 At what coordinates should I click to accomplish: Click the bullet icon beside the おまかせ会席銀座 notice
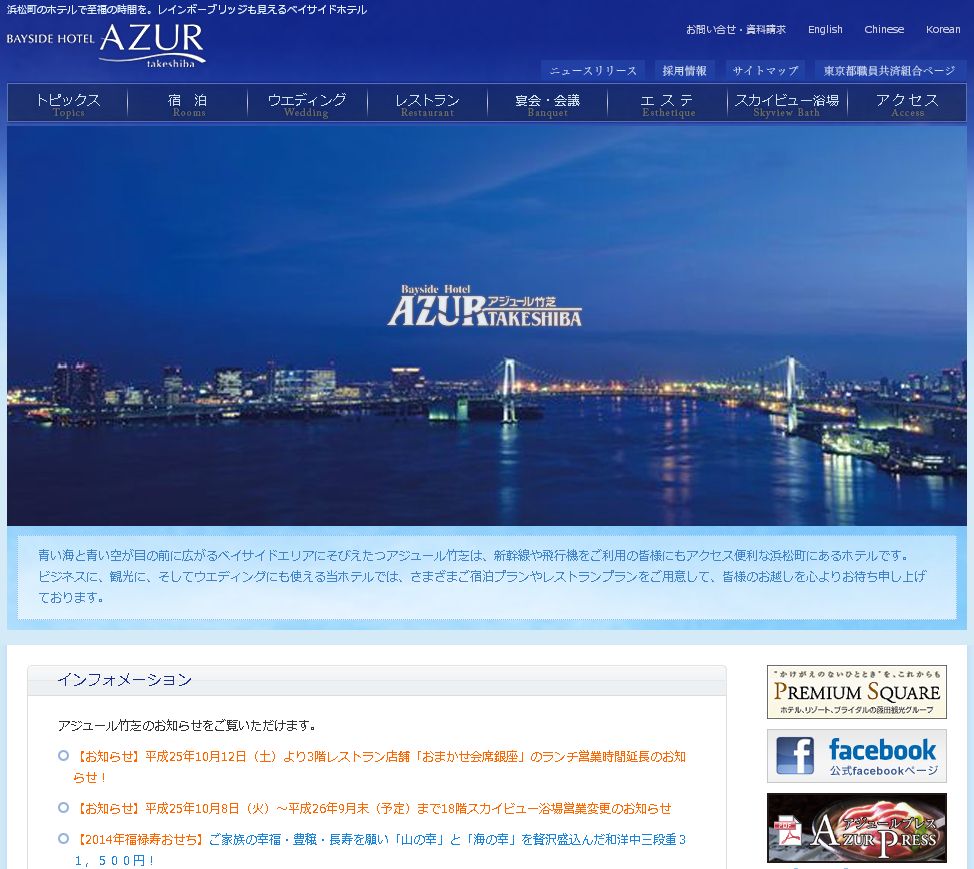(63, 755)
